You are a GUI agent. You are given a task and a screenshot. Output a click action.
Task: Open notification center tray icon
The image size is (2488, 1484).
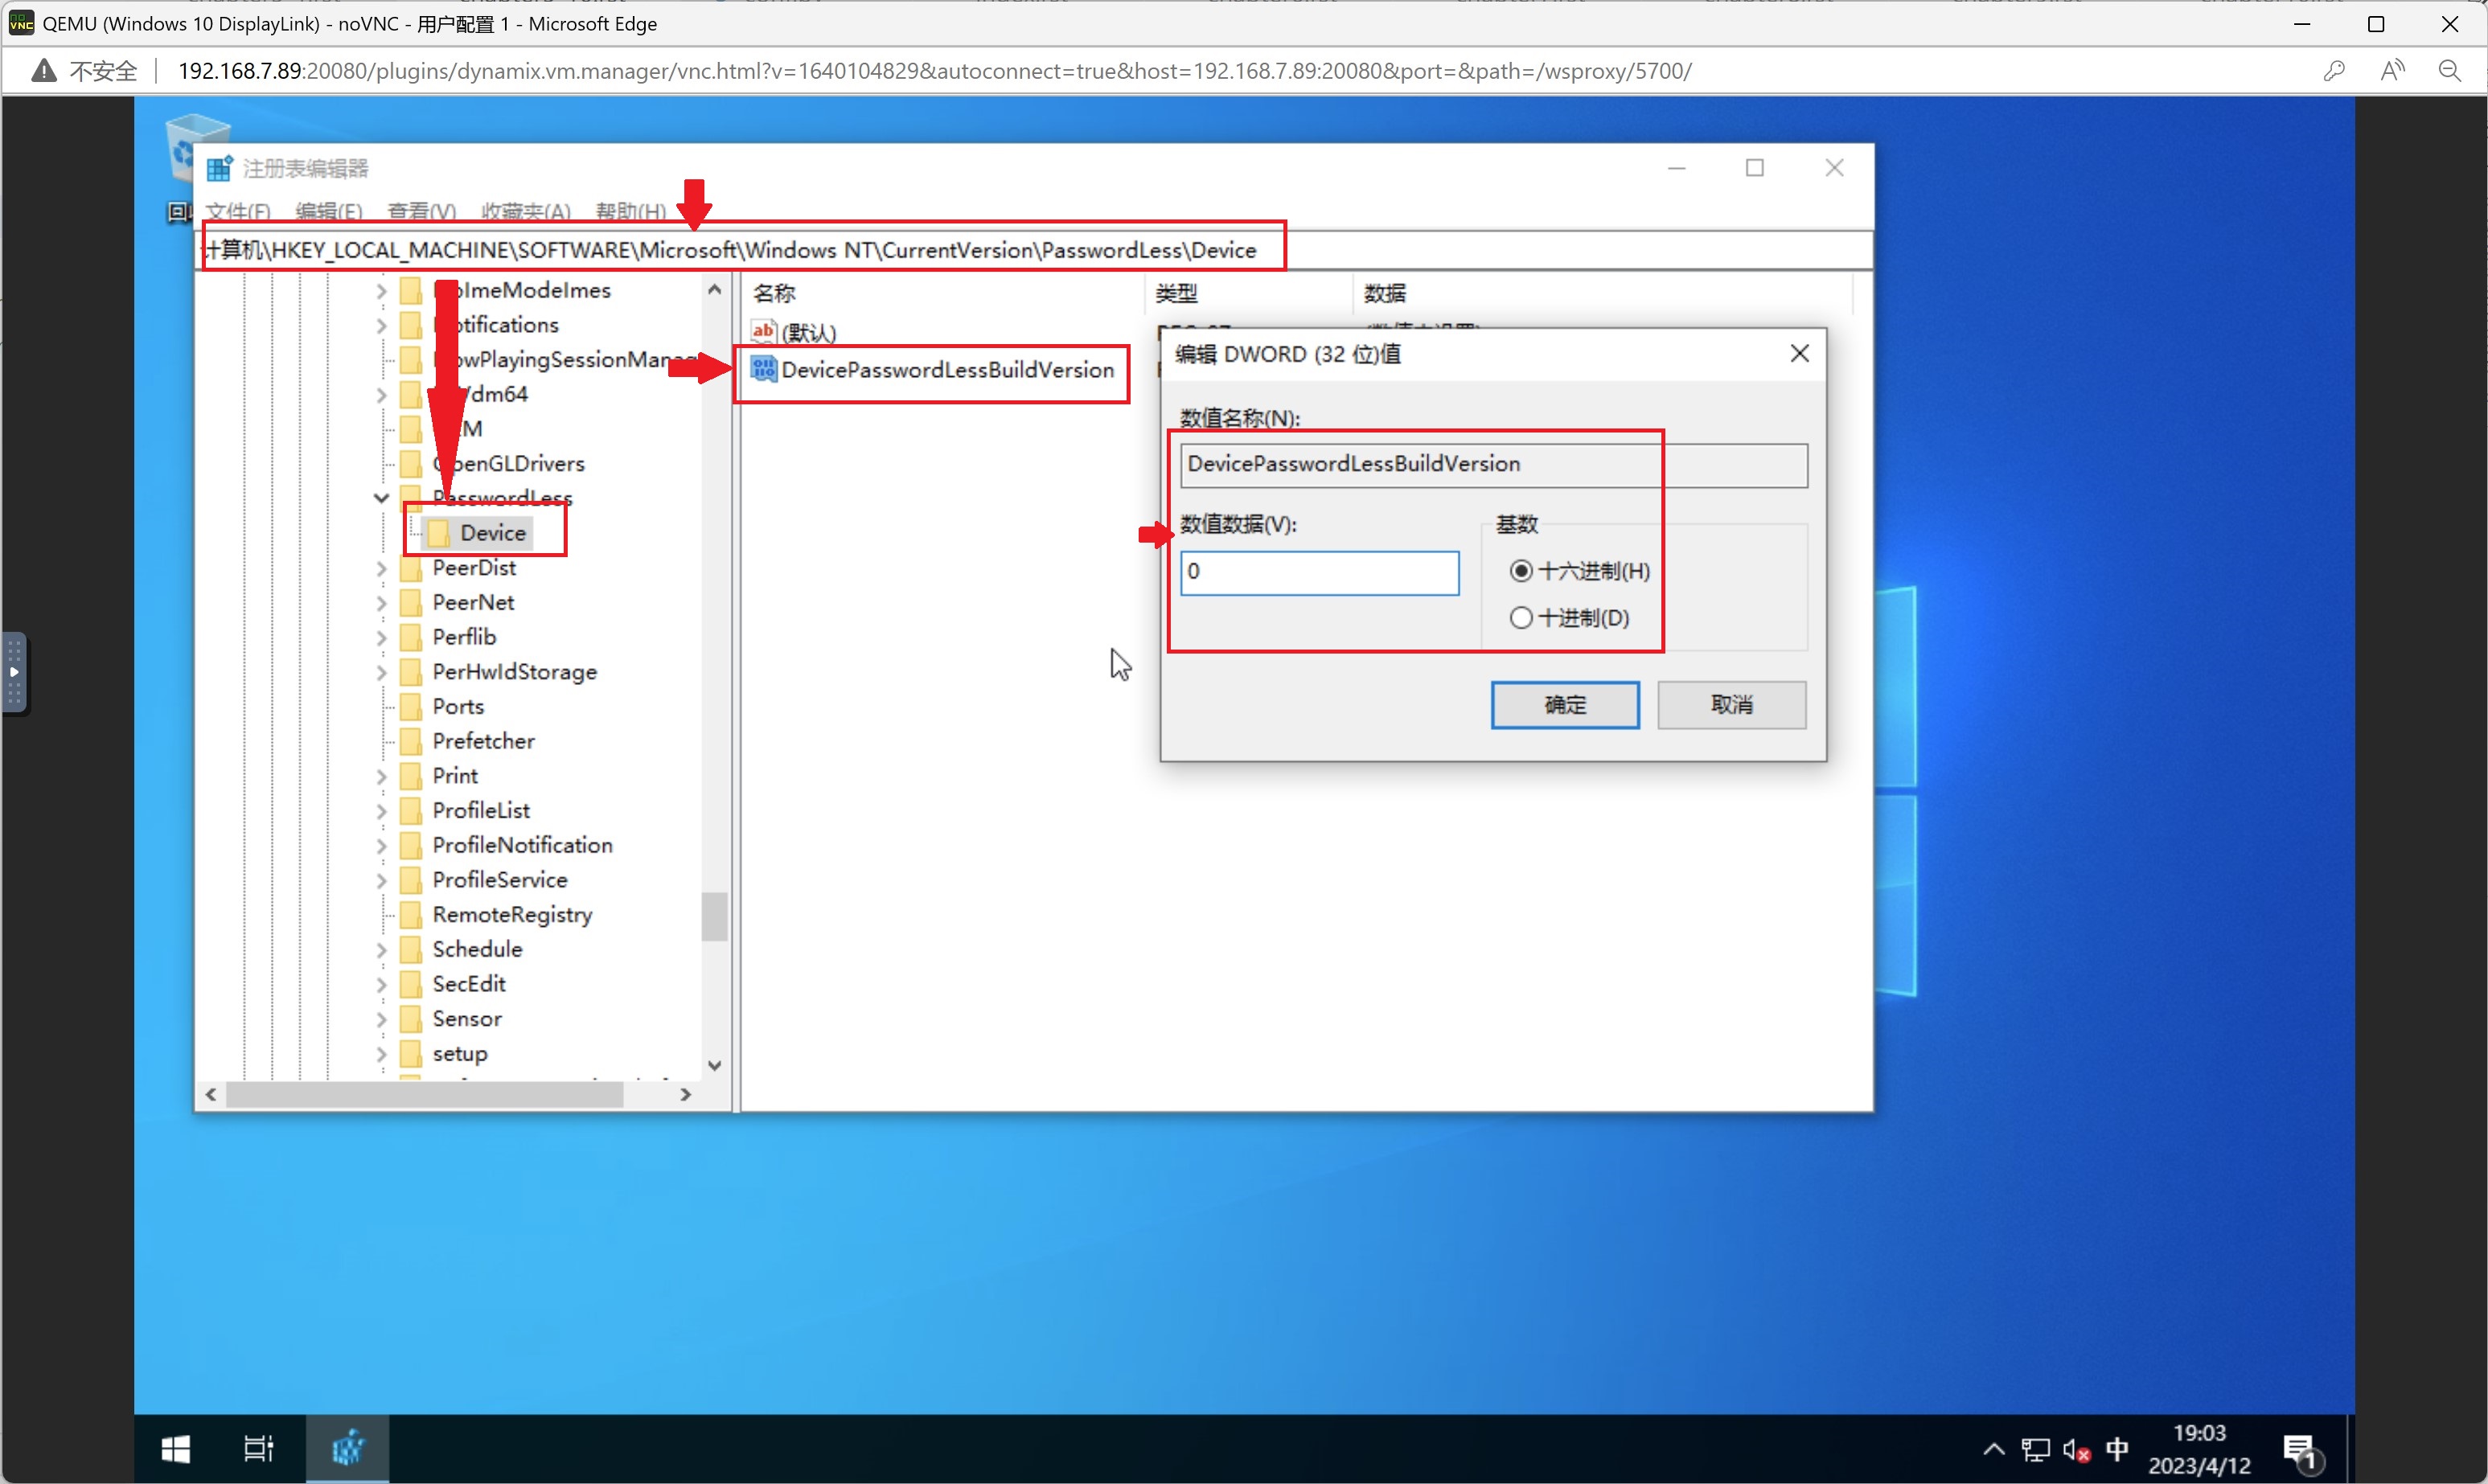coord(2299,1449)
